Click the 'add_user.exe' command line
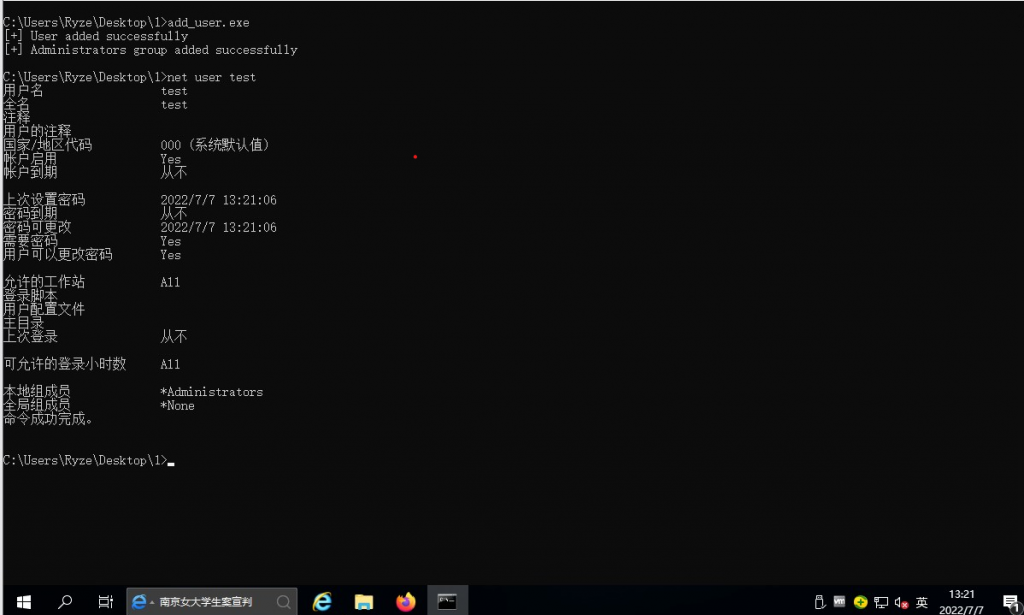1024x615 pixels. coord(126,22)
